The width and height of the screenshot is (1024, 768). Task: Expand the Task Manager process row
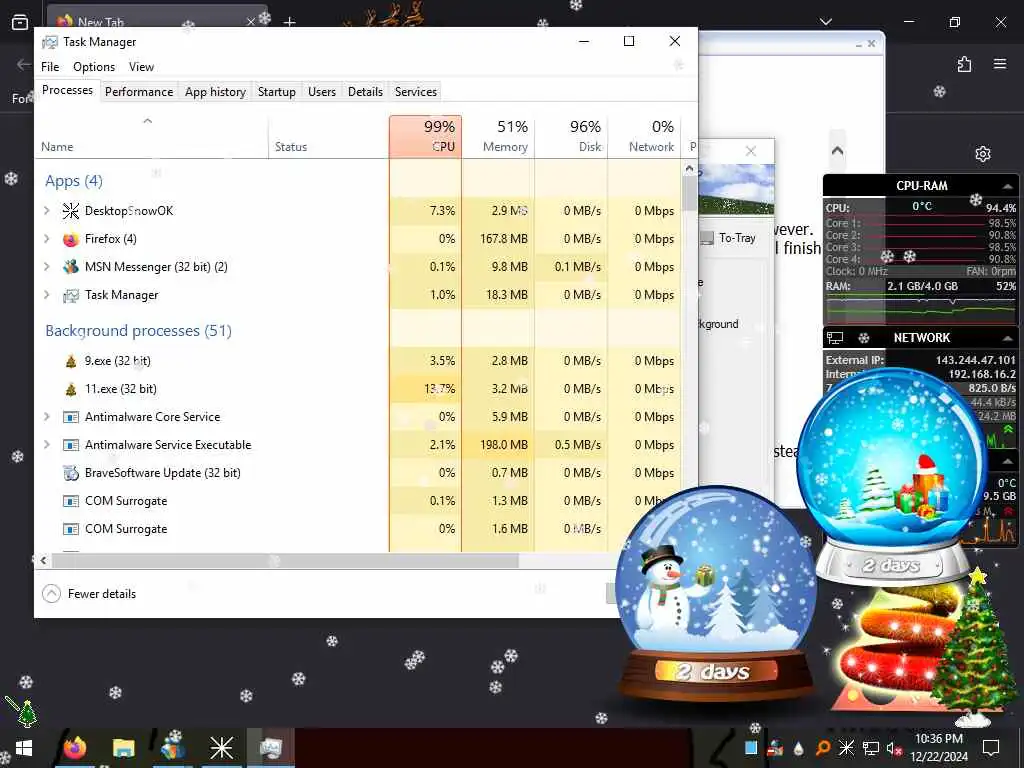click(46, 295)
